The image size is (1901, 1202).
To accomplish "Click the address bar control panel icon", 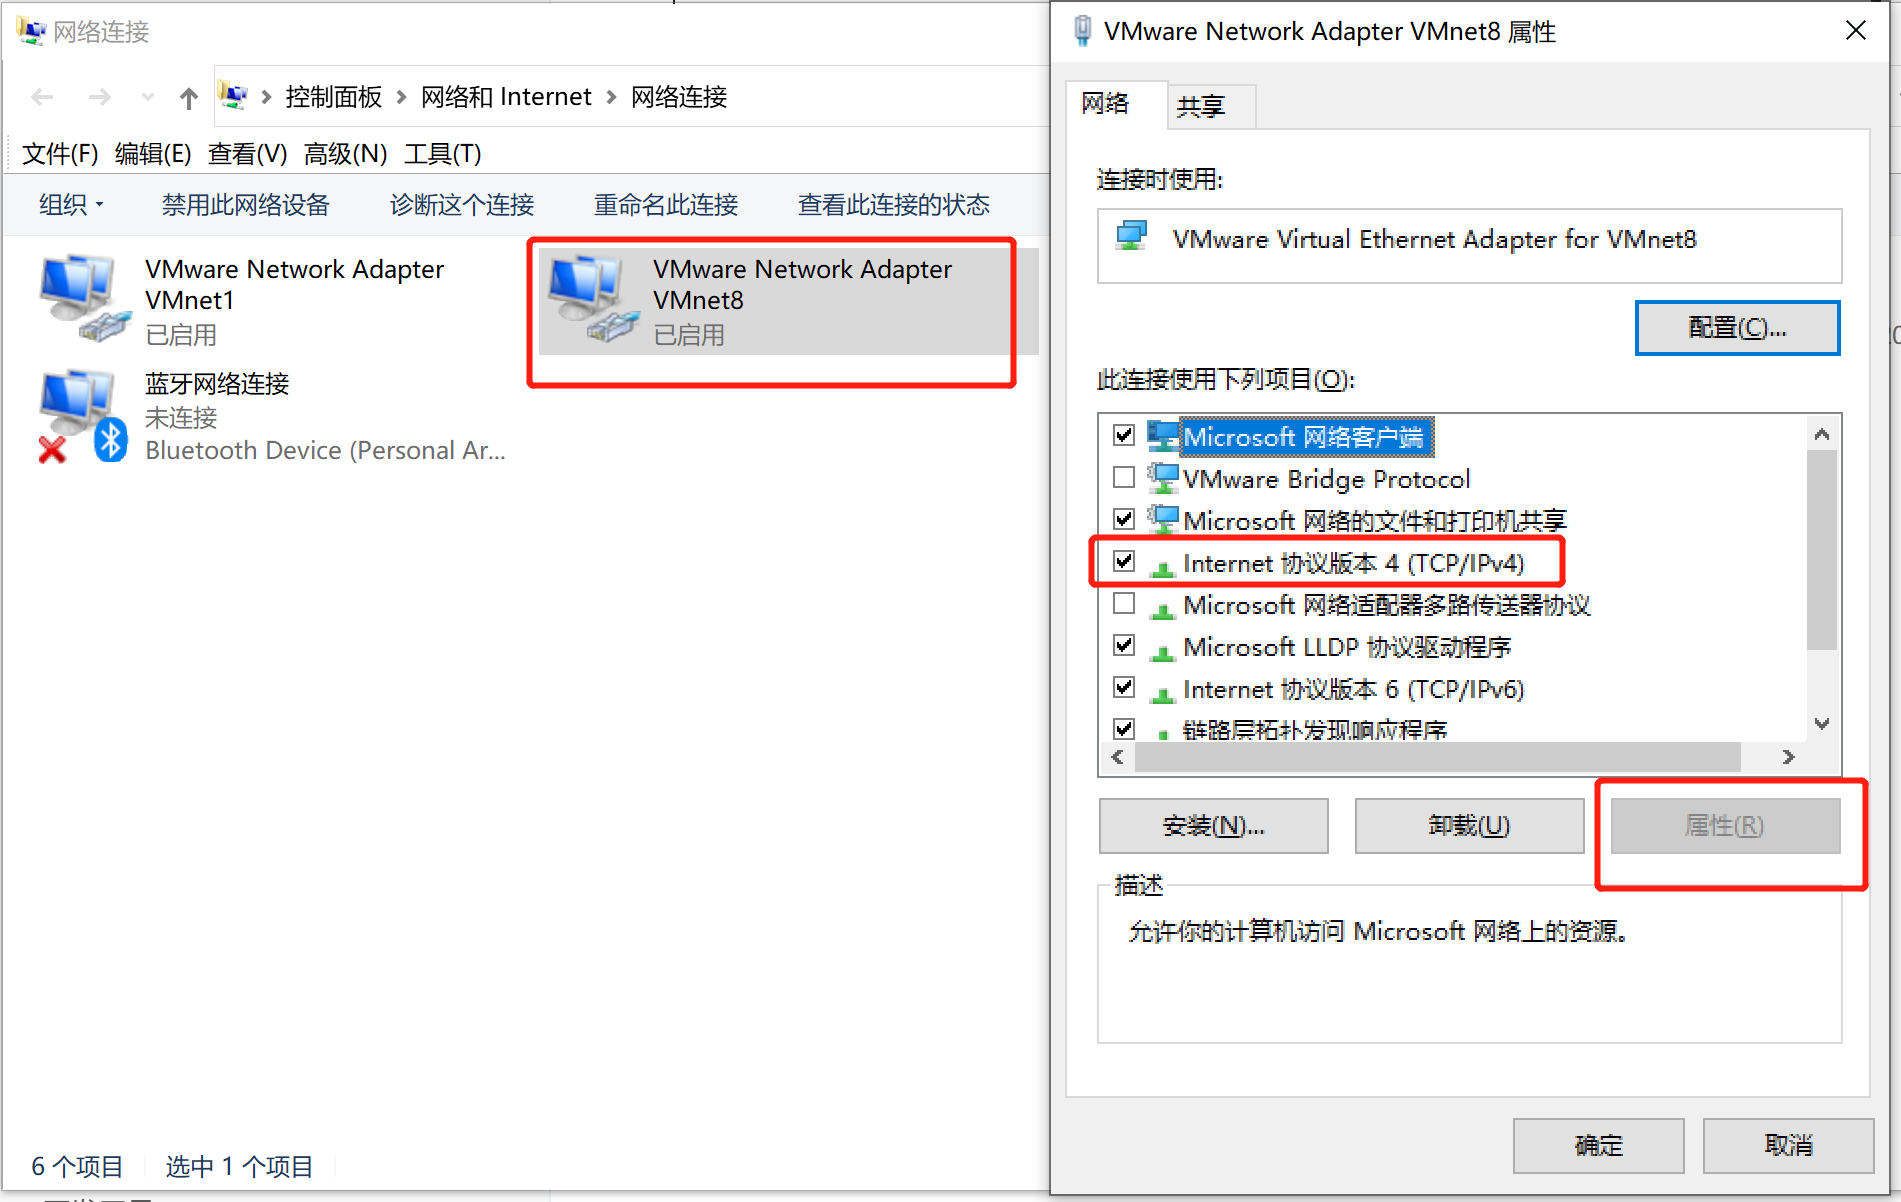I will point(233,96).
